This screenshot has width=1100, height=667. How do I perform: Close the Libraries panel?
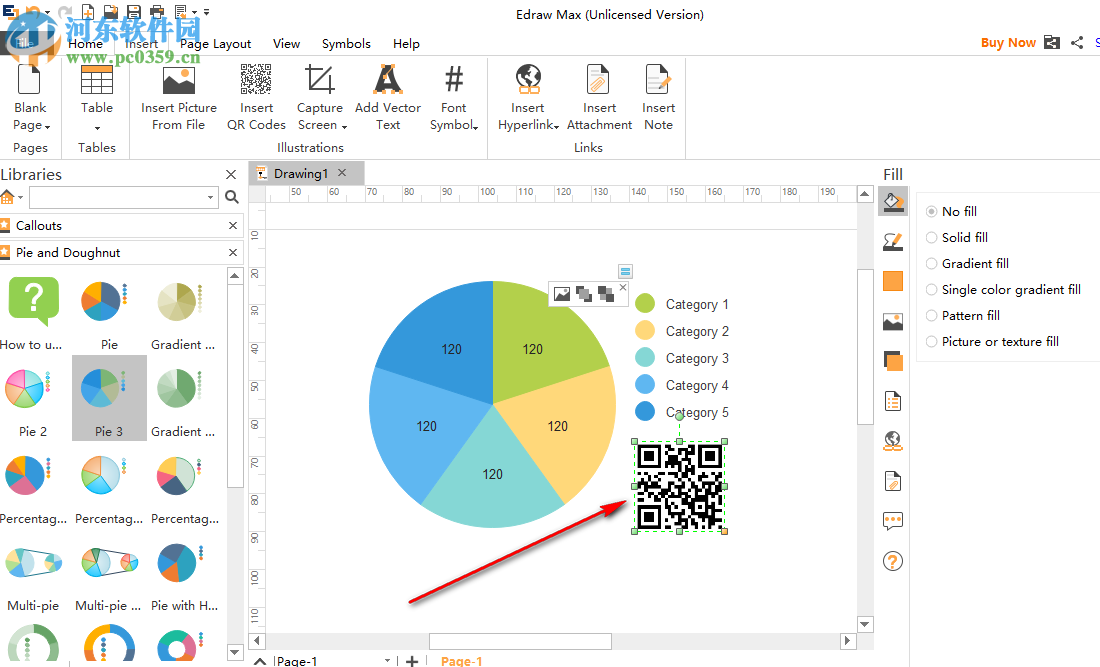pos(231,174)
